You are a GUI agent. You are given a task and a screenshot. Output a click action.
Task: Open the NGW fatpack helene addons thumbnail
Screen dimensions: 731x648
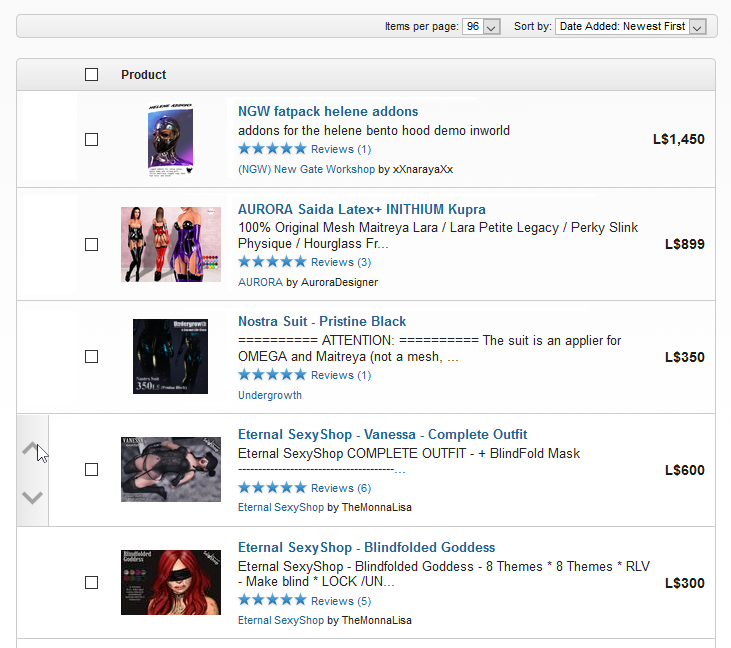coord(171,139)
